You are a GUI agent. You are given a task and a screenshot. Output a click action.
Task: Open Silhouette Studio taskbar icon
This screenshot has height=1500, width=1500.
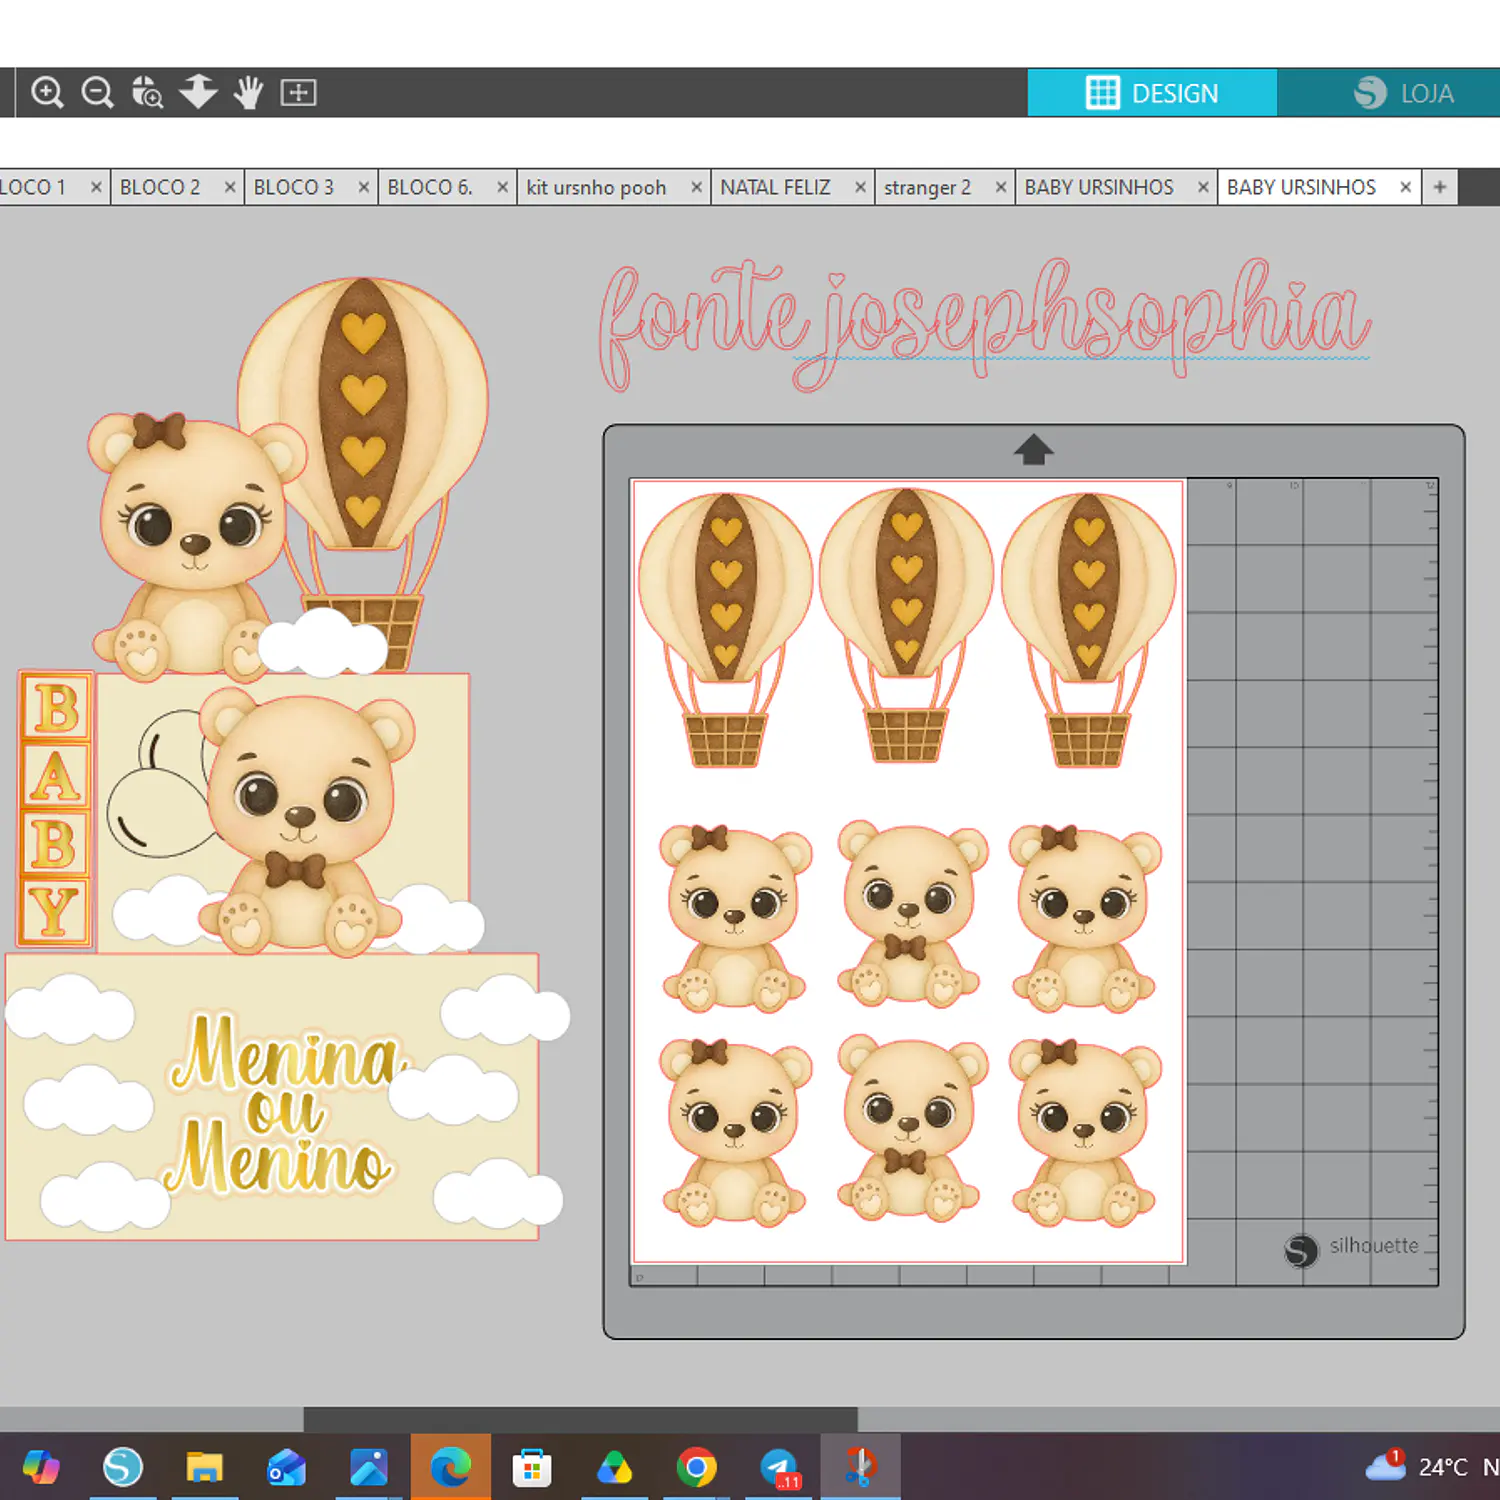123,1467
